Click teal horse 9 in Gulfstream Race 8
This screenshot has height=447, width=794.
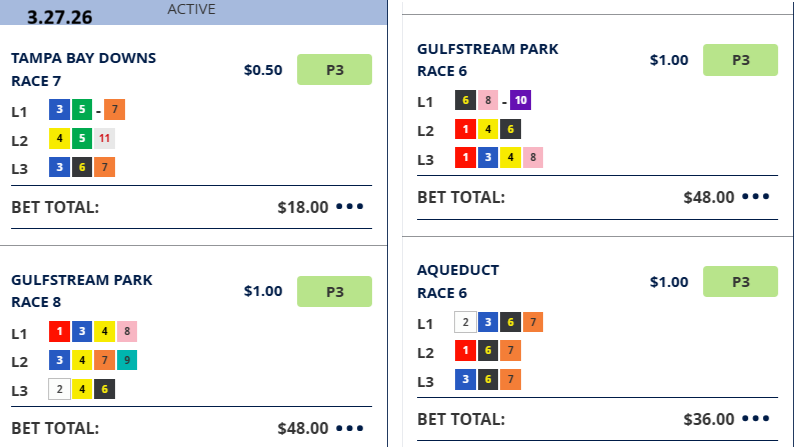click(126, 360)
